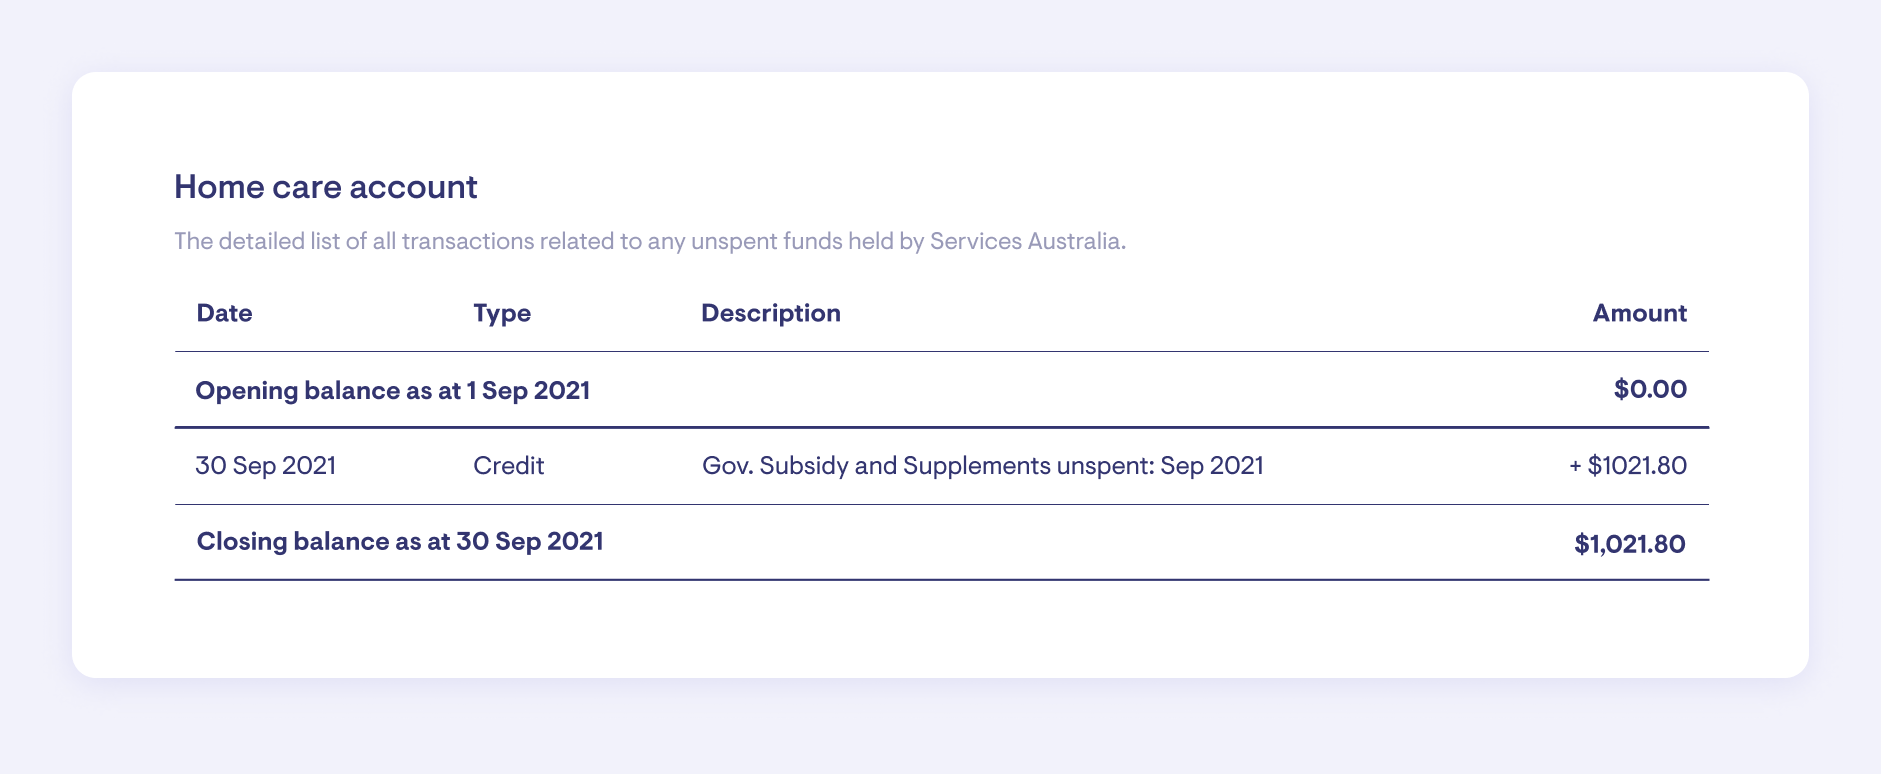Image resolution: width=1881 pixels, height=774 pixels.
Task: Click the Opening balance row label
Action: point(392,390)
